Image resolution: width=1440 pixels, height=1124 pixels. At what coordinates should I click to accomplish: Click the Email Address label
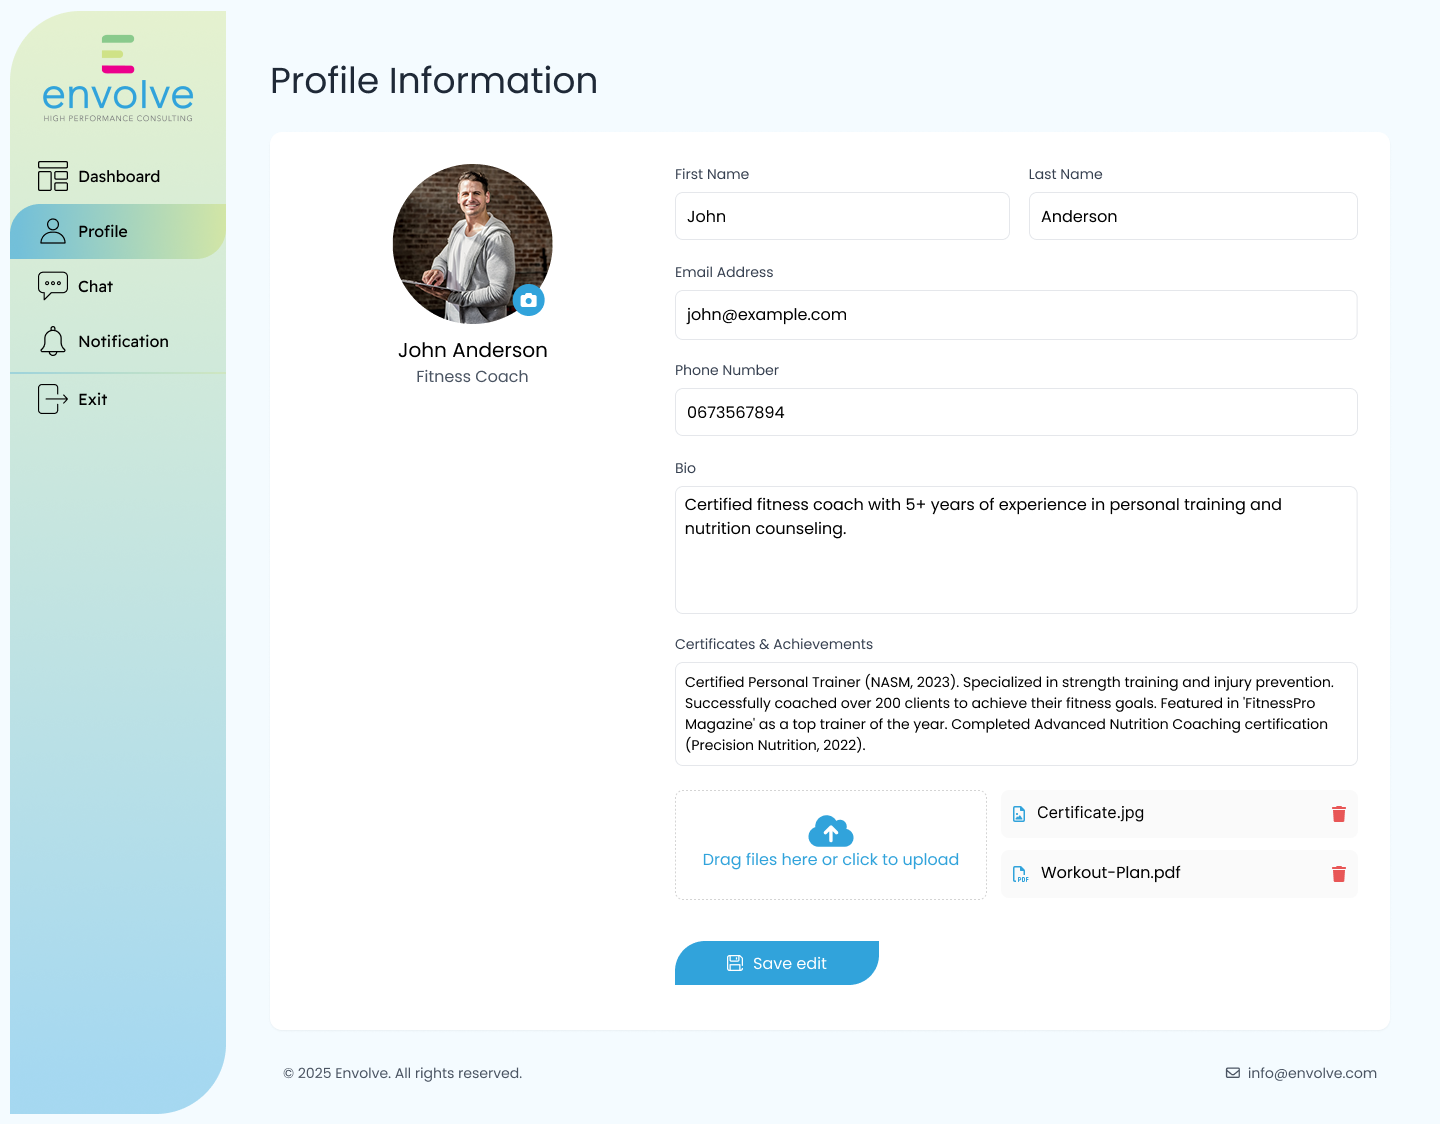tap(724, 272)
